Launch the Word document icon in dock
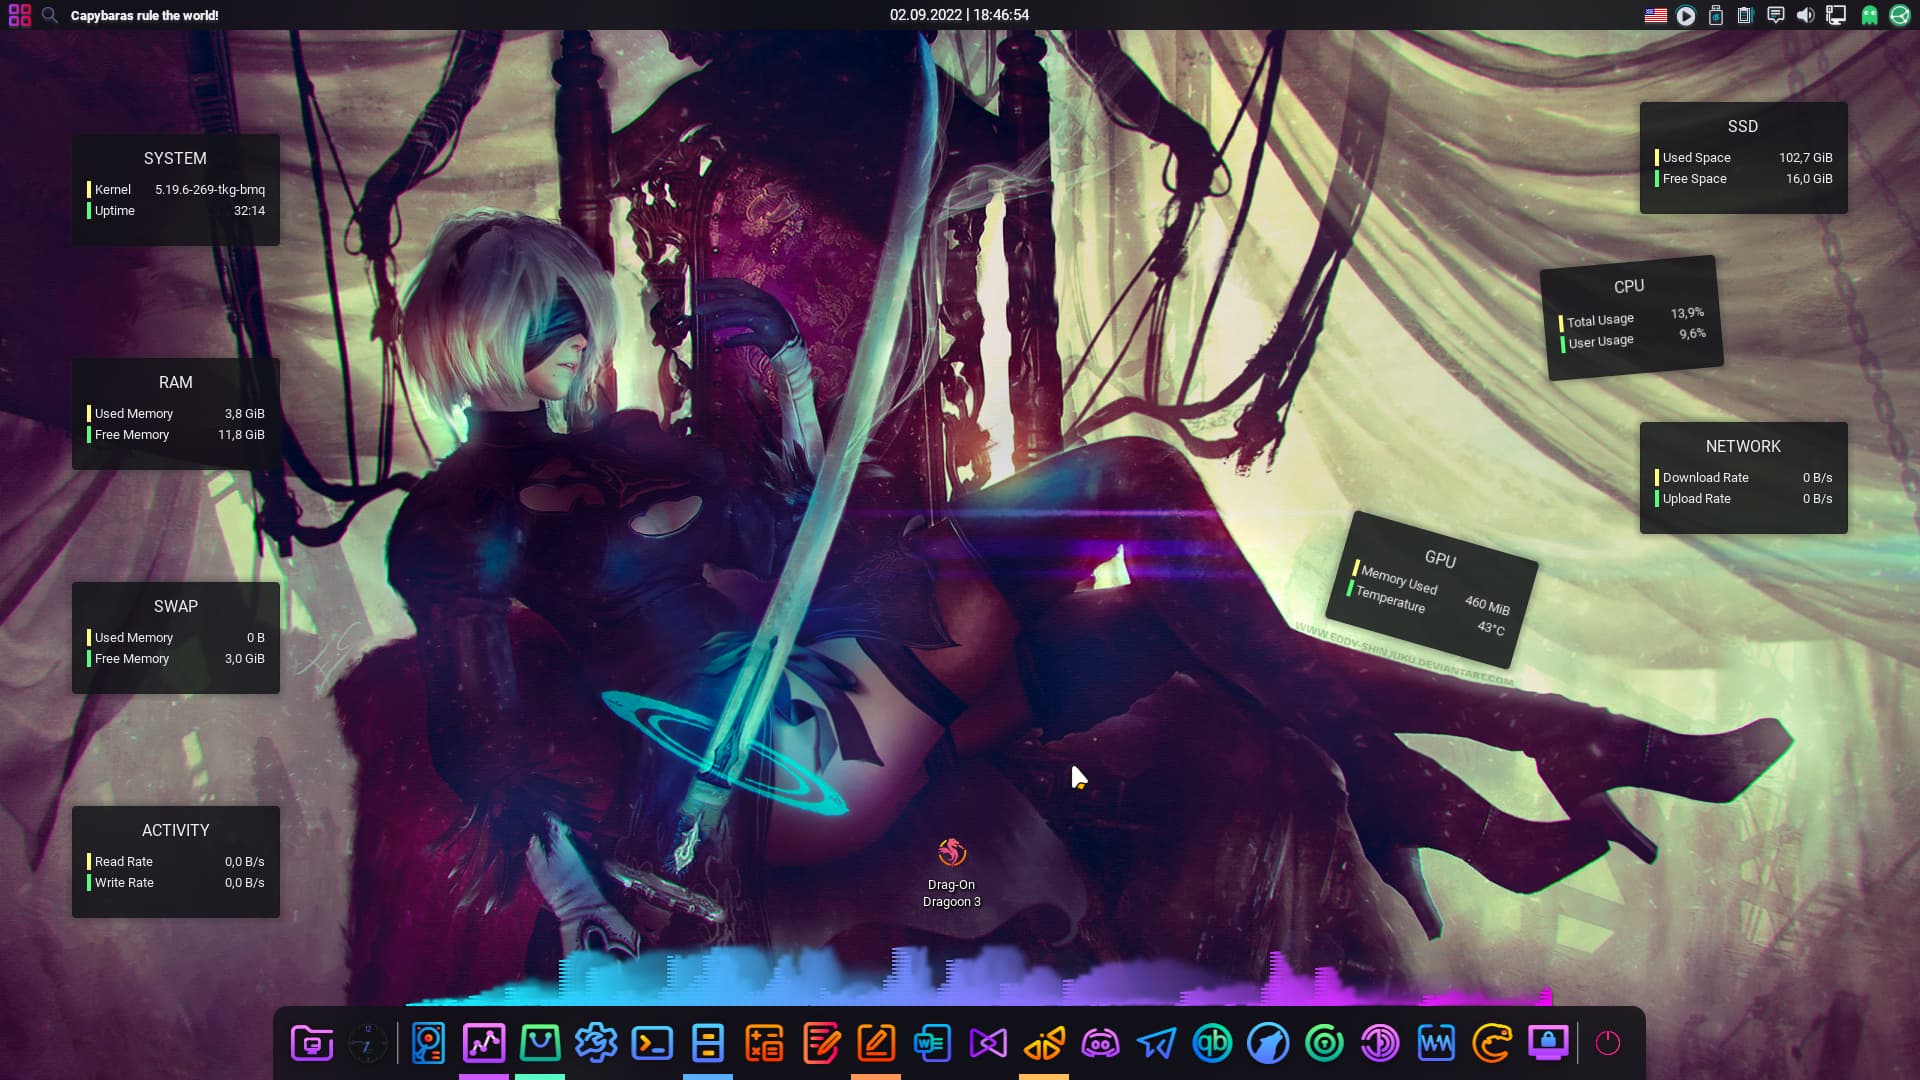 (932, 1044)
